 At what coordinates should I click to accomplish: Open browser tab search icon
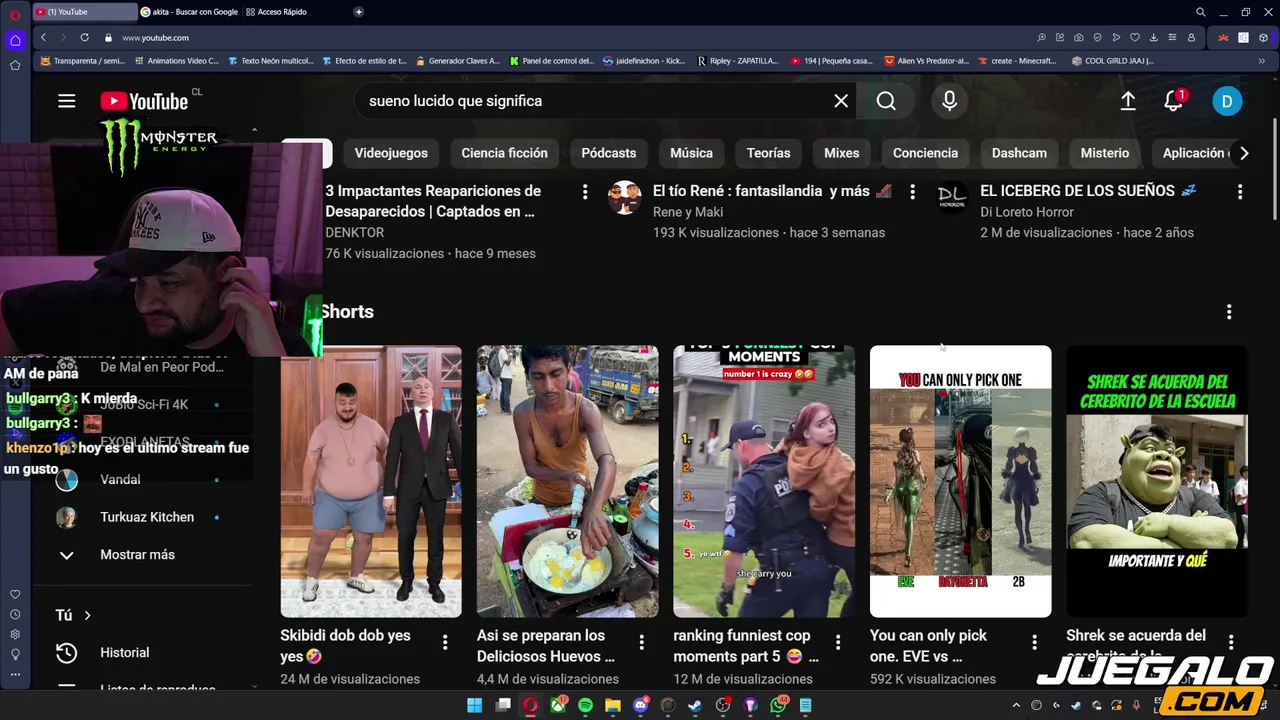click(x=1201, y=12)
